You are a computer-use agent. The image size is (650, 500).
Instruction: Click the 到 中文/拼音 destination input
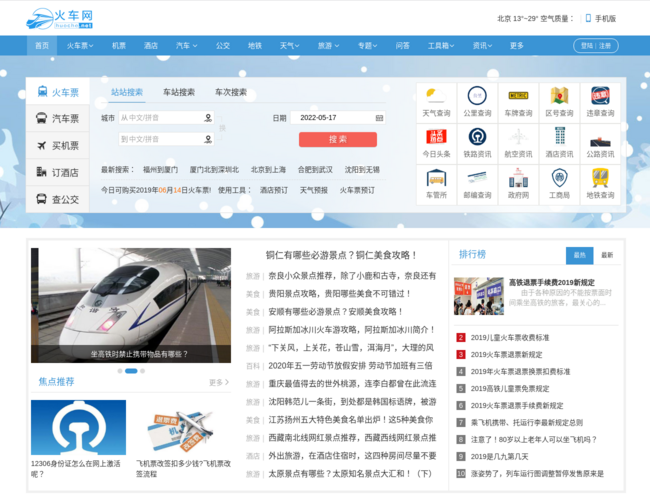[x=166, y=139]
